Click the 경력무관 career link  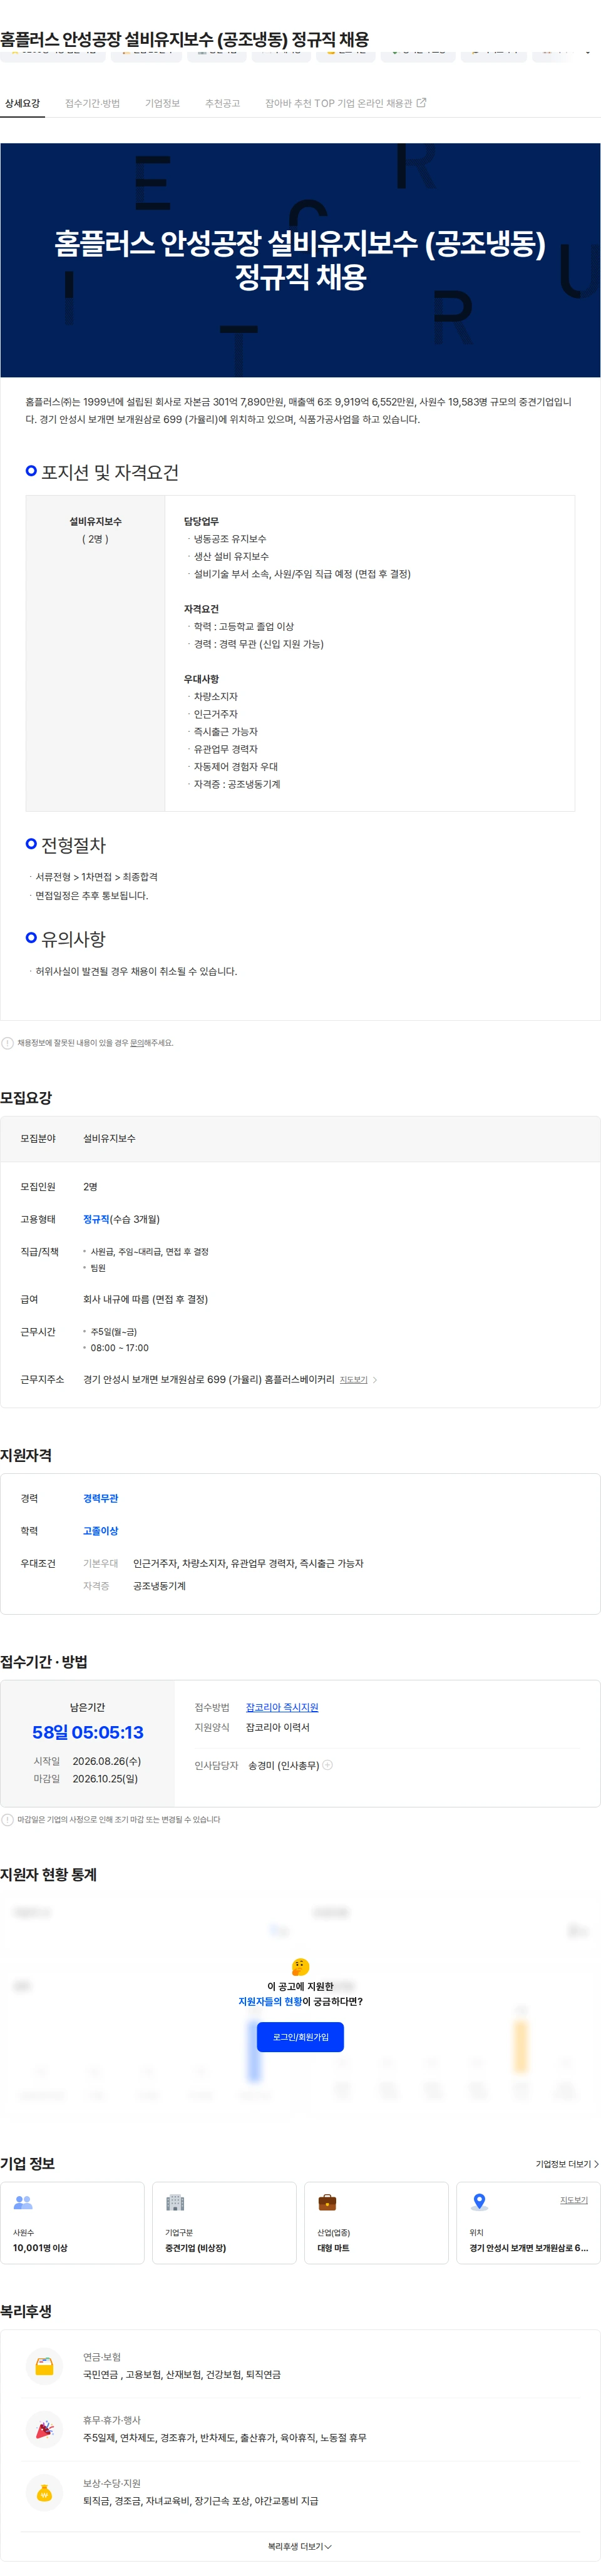(100, 1498)
